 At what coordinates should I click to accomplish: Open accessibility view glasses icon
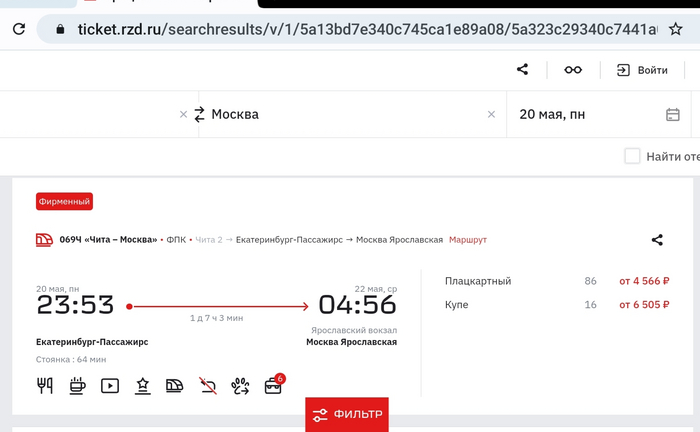coord(573,70)
